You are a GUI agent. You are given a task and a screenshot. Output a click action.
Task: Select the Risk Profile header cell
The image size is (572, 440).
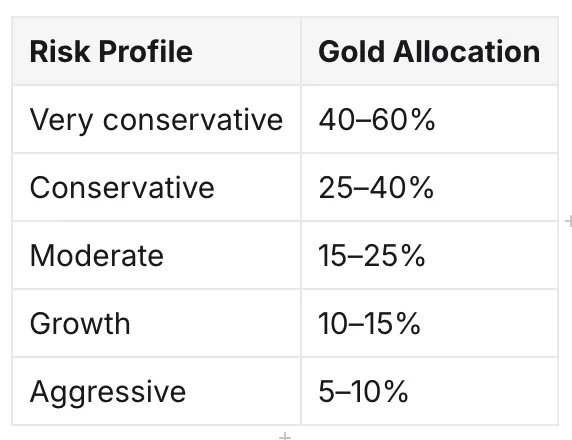[x=156, y=51]
